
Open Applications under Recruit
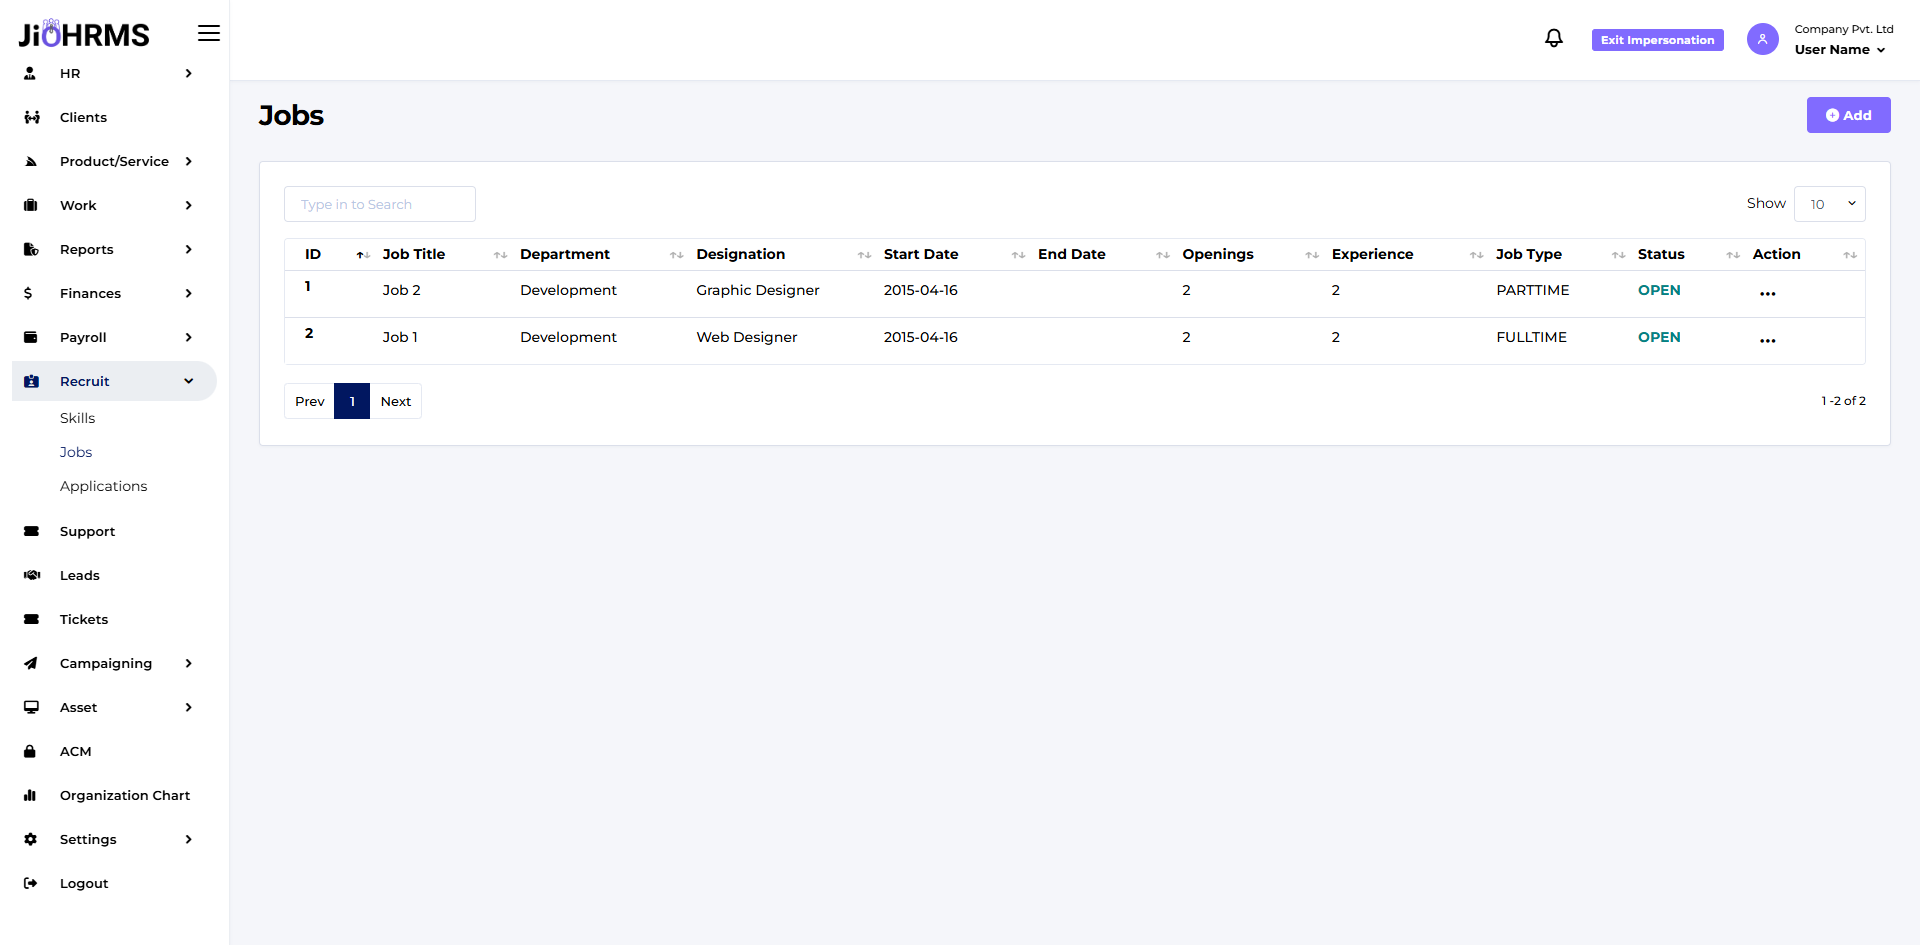click(x=103, y=486)
